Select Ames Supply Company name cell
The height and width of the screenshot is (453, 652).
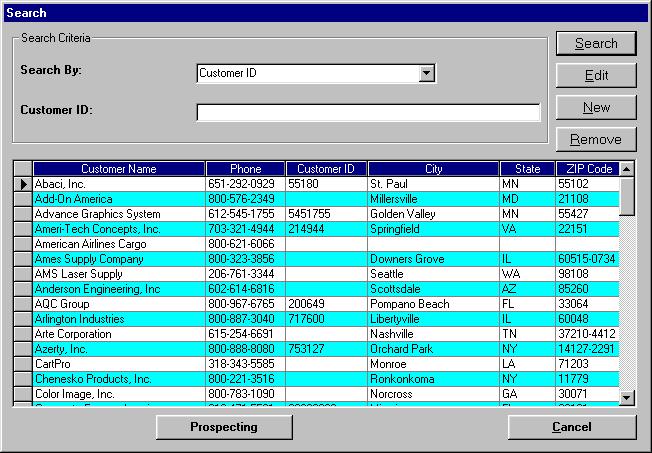coord(119,259)
